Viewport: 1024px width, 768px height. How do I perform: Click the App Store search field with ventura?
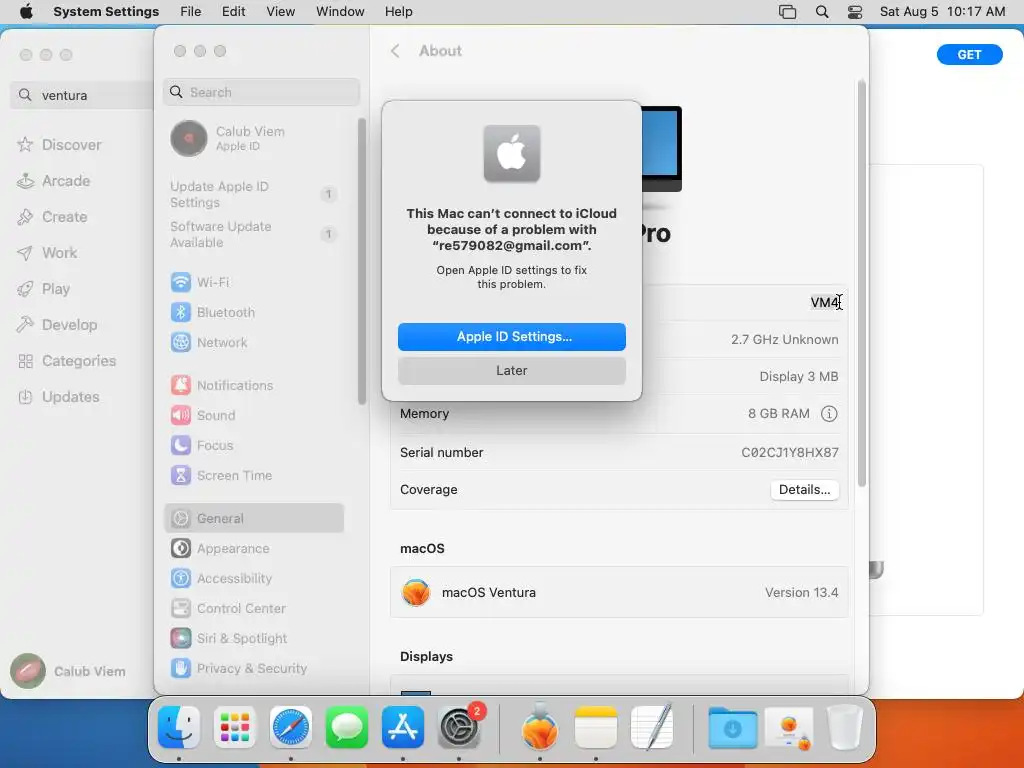coord(82,95)
